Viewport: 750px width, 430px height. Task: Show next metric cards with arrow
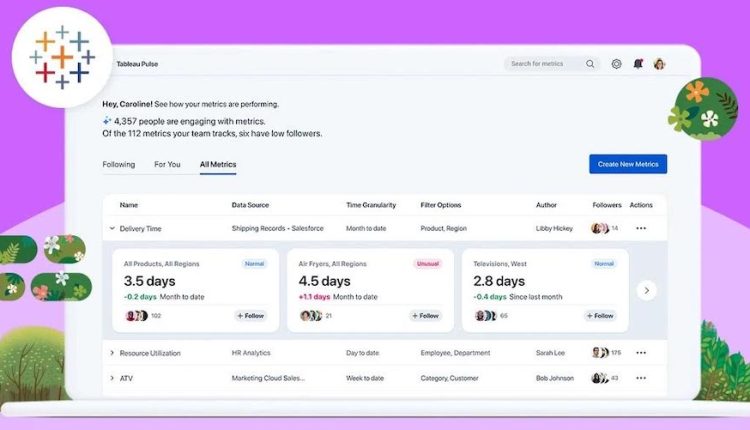coord(647,290)
